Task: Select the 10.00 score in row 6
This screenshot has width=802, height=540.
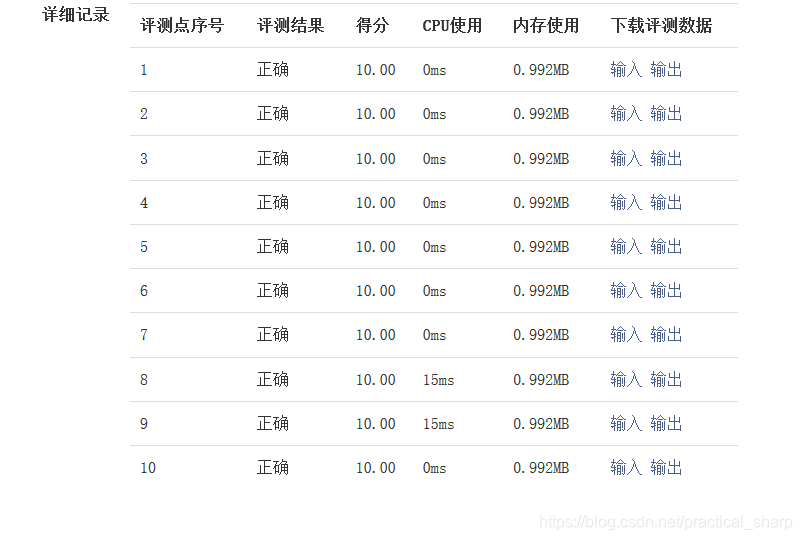Action: coord(375,290)
